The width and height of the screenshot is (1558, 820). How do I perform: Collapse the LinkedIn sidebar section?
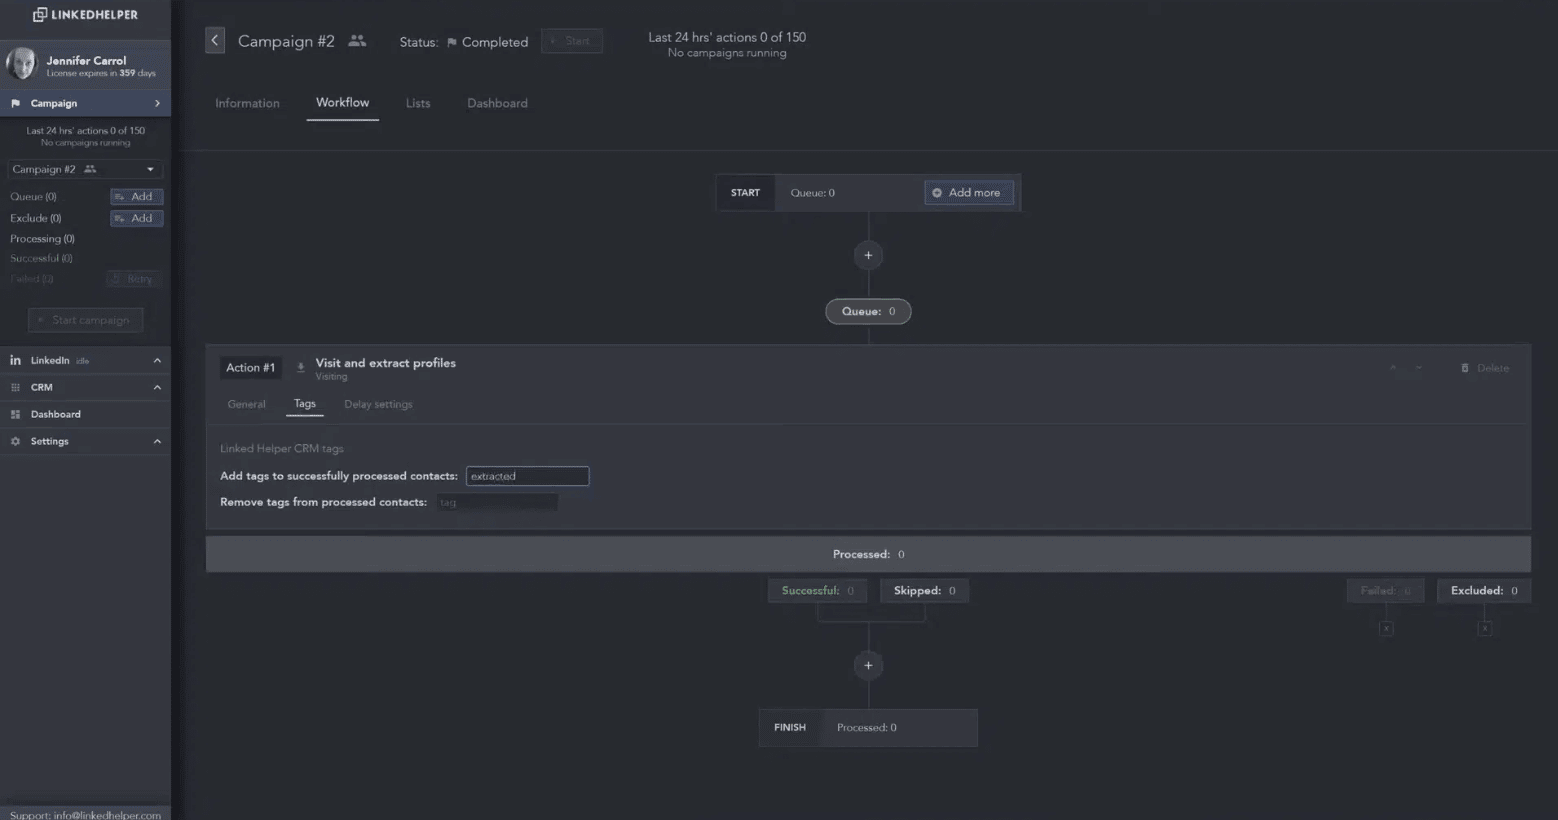point(157,360)
